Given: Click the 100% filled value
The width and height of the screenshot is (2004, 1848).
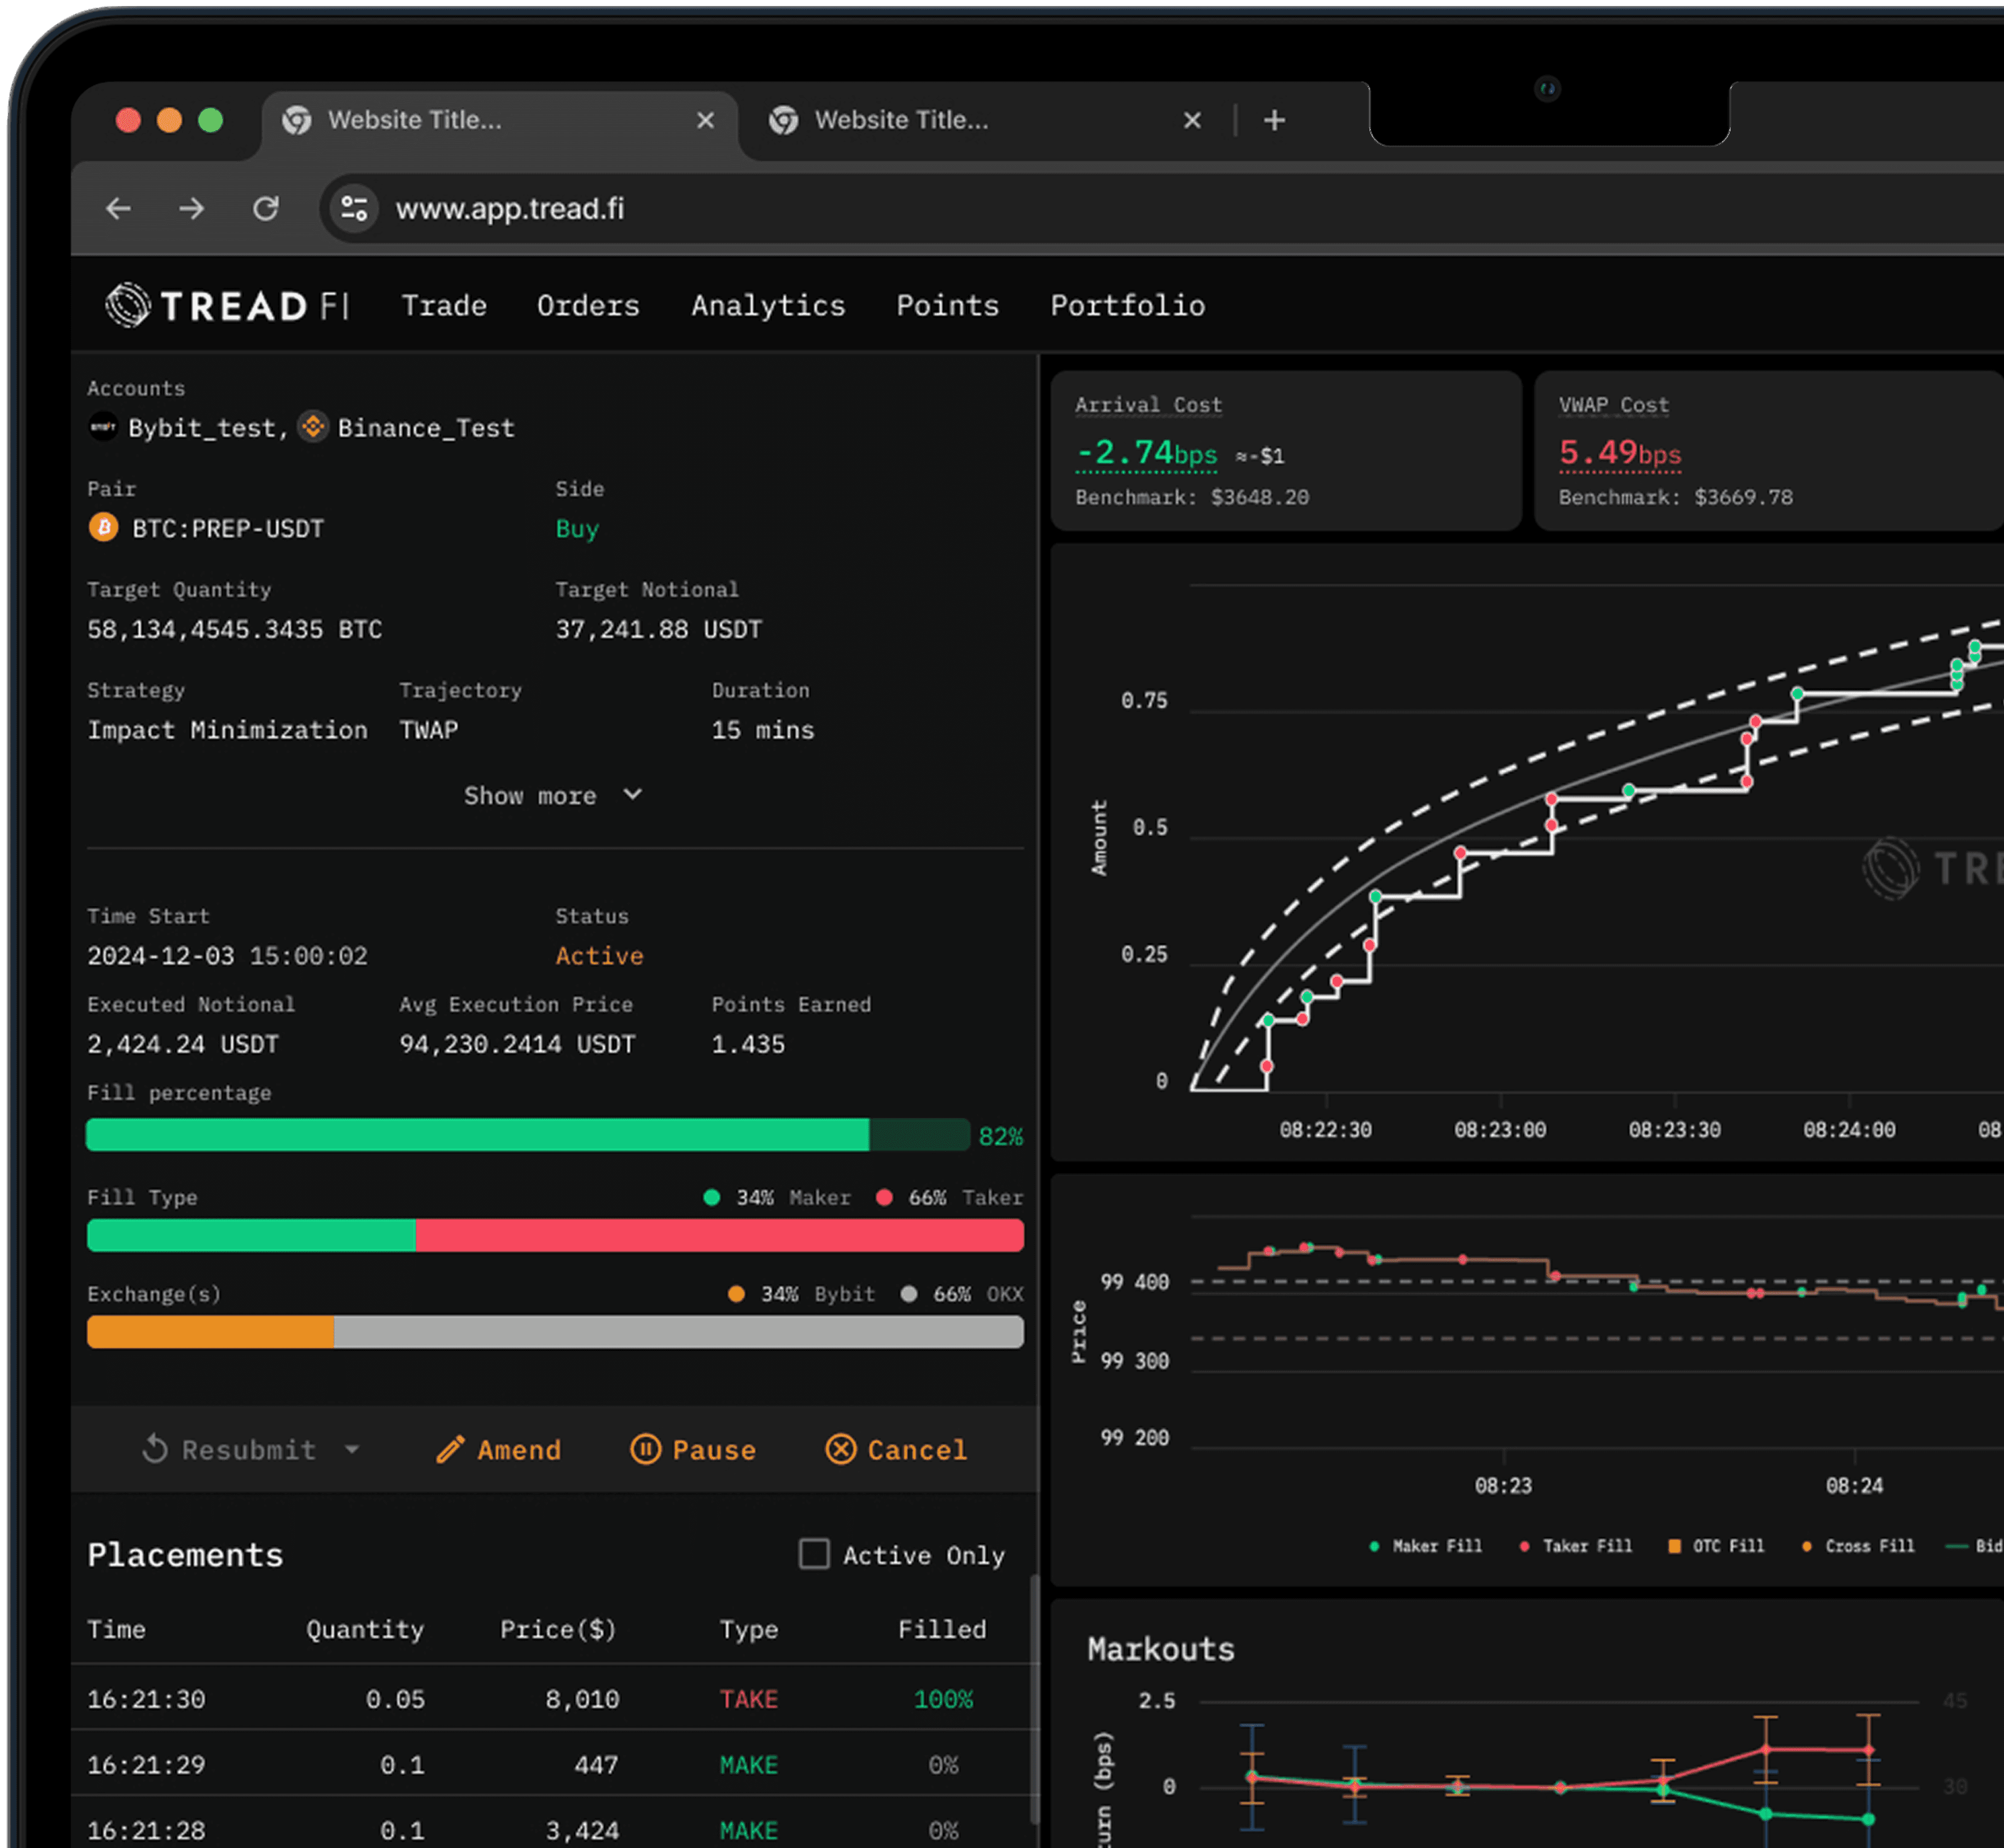Looking at the screenshot, I should [943, 1699].
